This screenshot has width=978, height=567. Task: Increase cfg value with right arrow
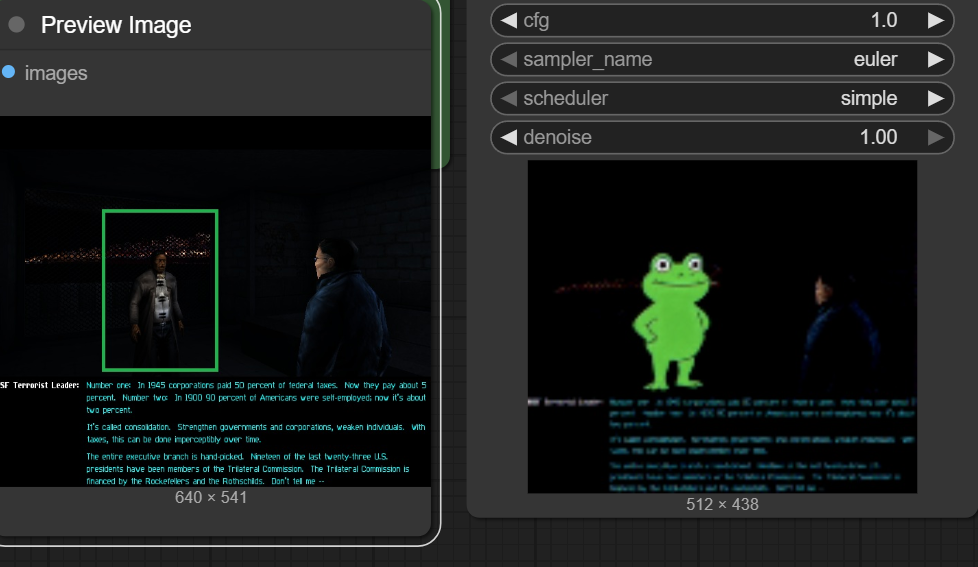(x=936, y=21)
